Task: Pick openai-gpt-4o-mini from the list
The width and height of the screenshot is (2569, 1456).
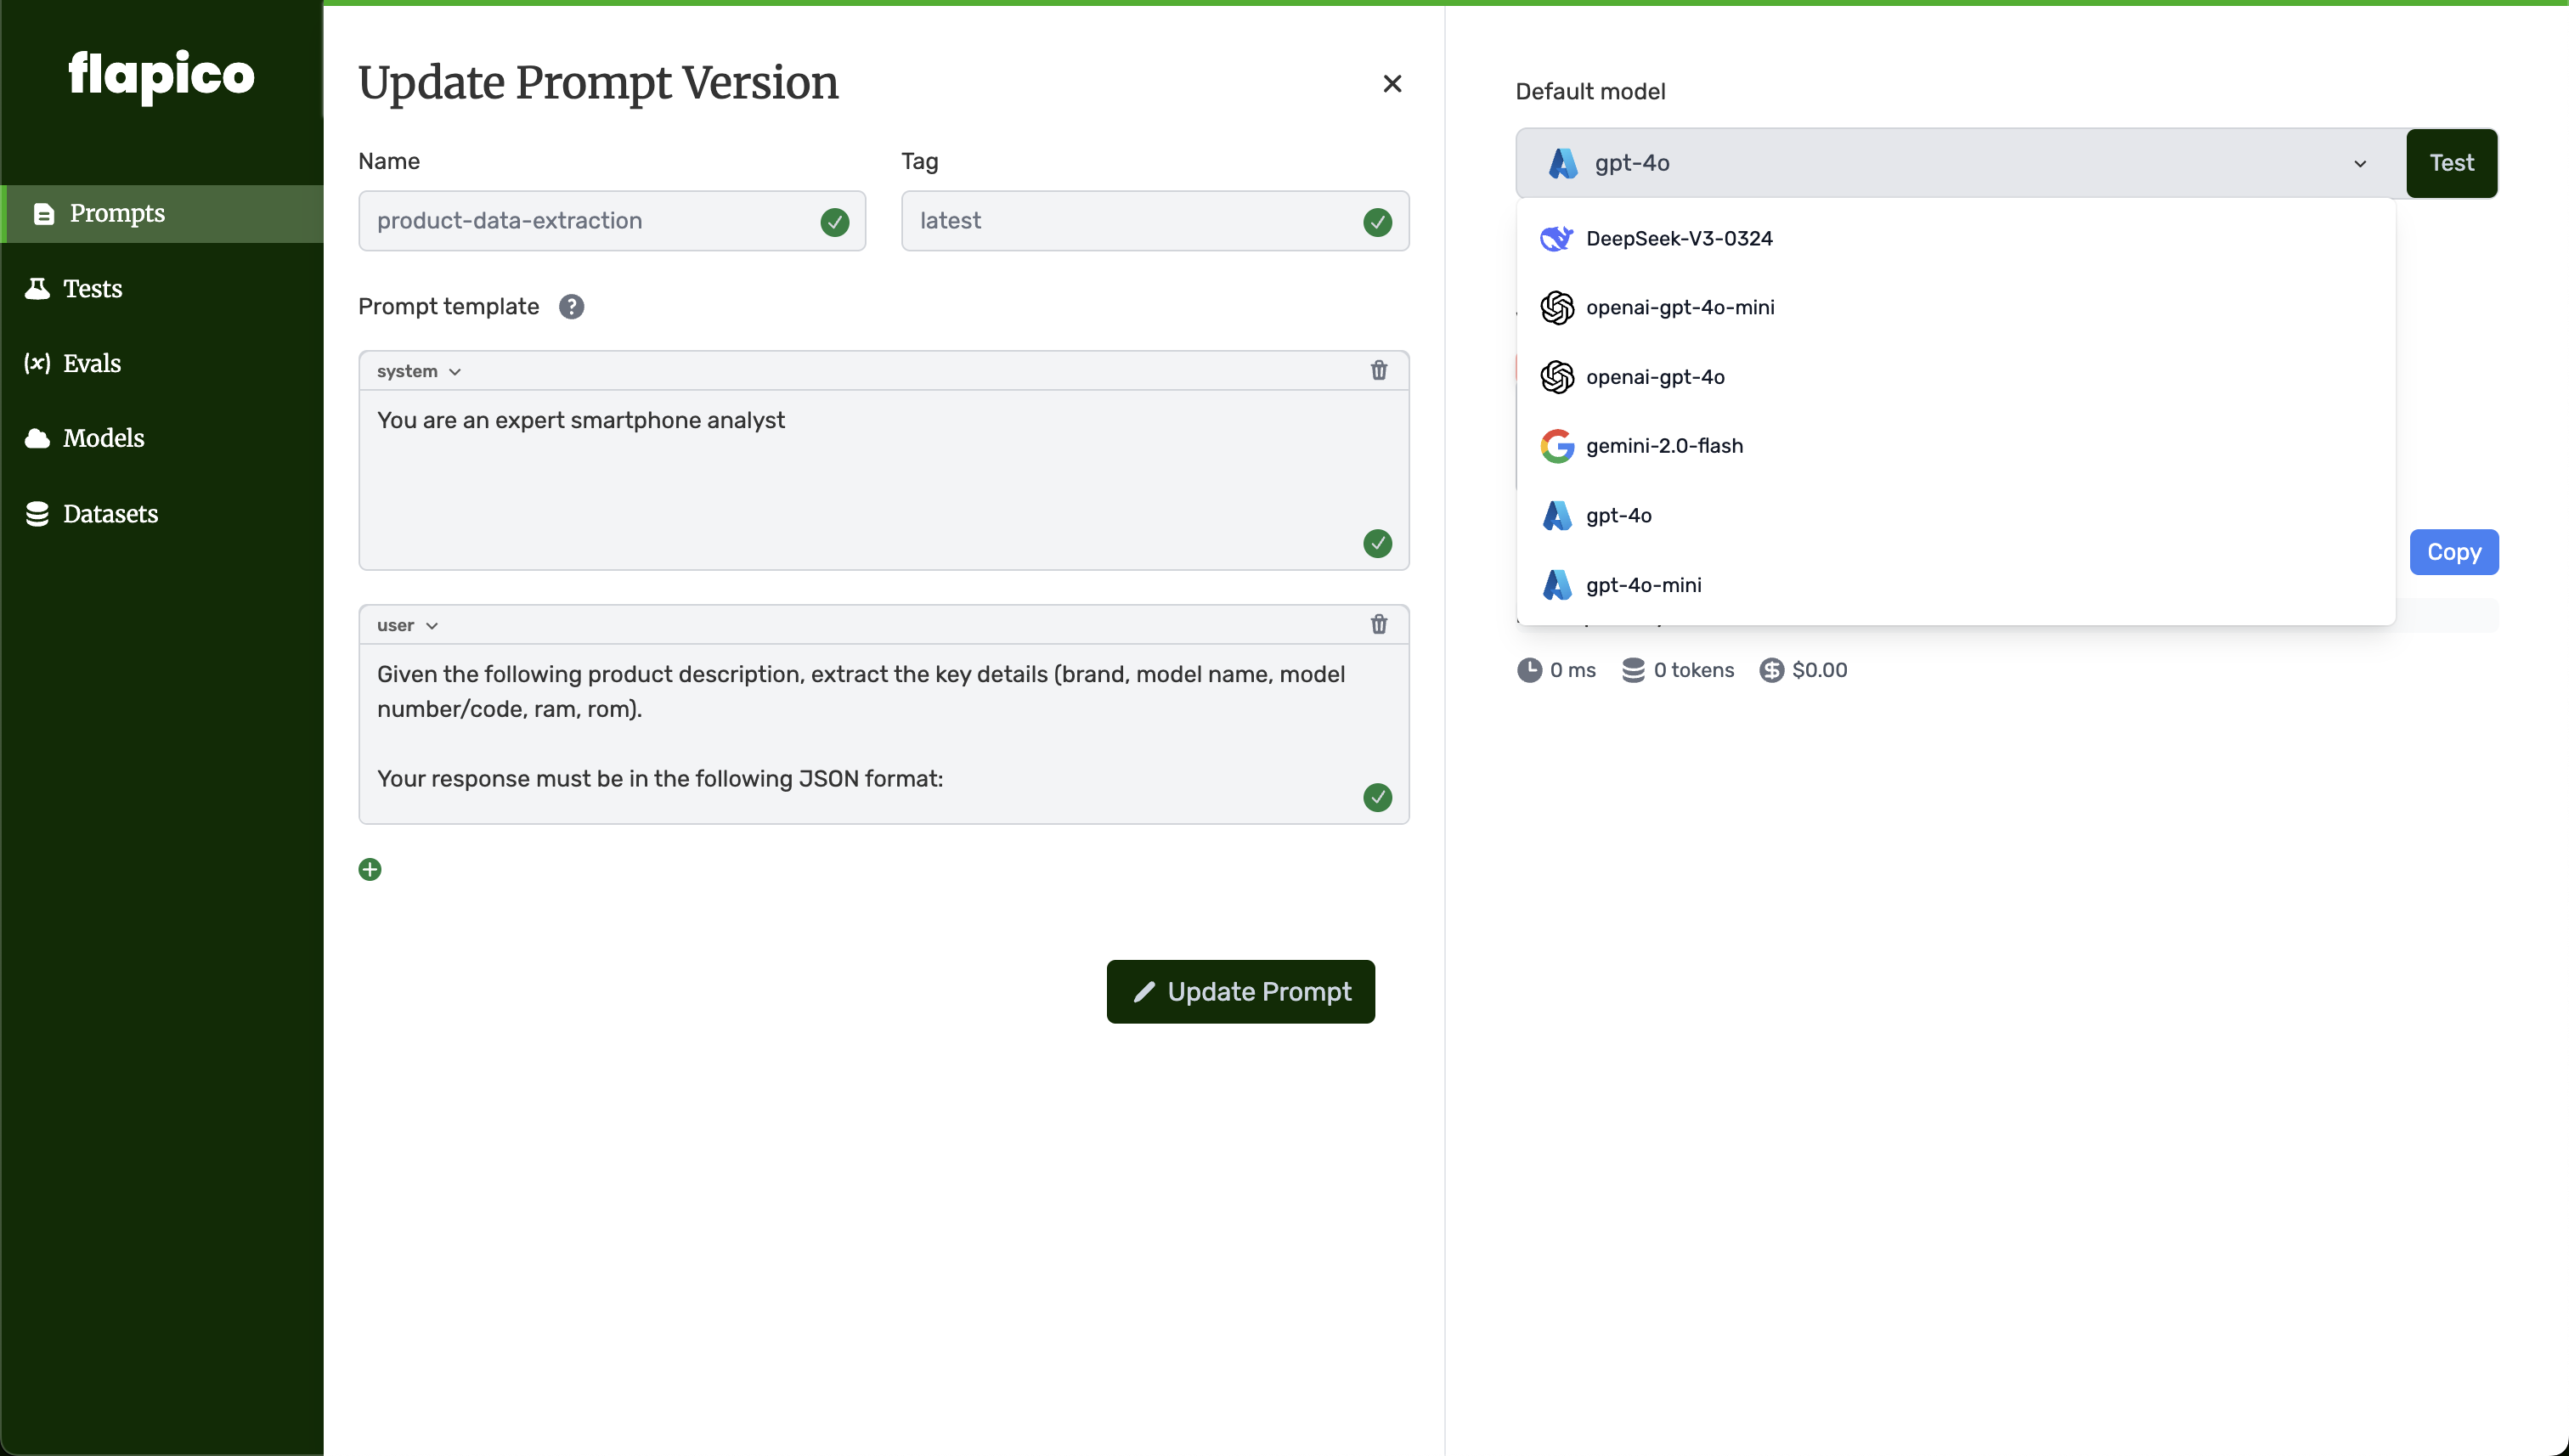Action: tap(1679, 307)
